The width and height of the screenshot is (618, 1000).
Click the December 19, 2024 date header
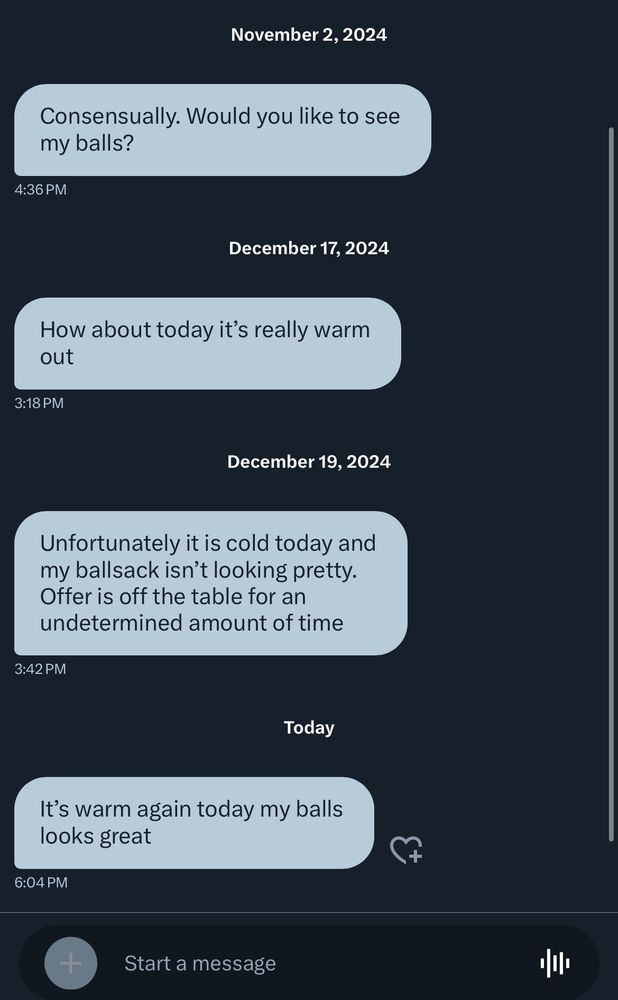coord(308,461)
